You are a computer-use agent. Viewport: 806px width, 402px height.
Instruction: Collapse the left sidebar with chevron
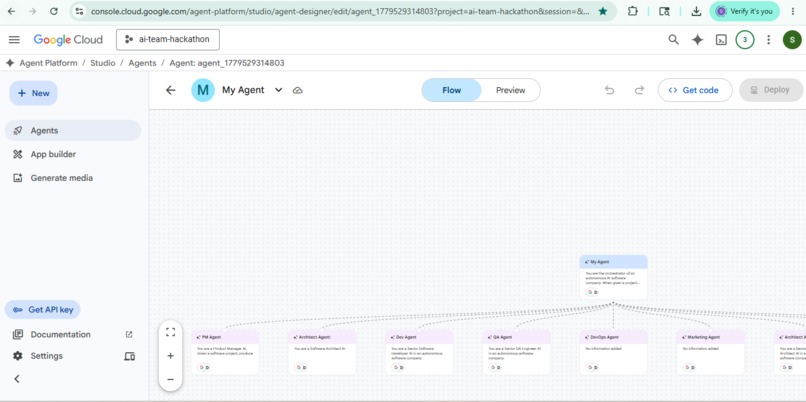(x=16, y=379)
